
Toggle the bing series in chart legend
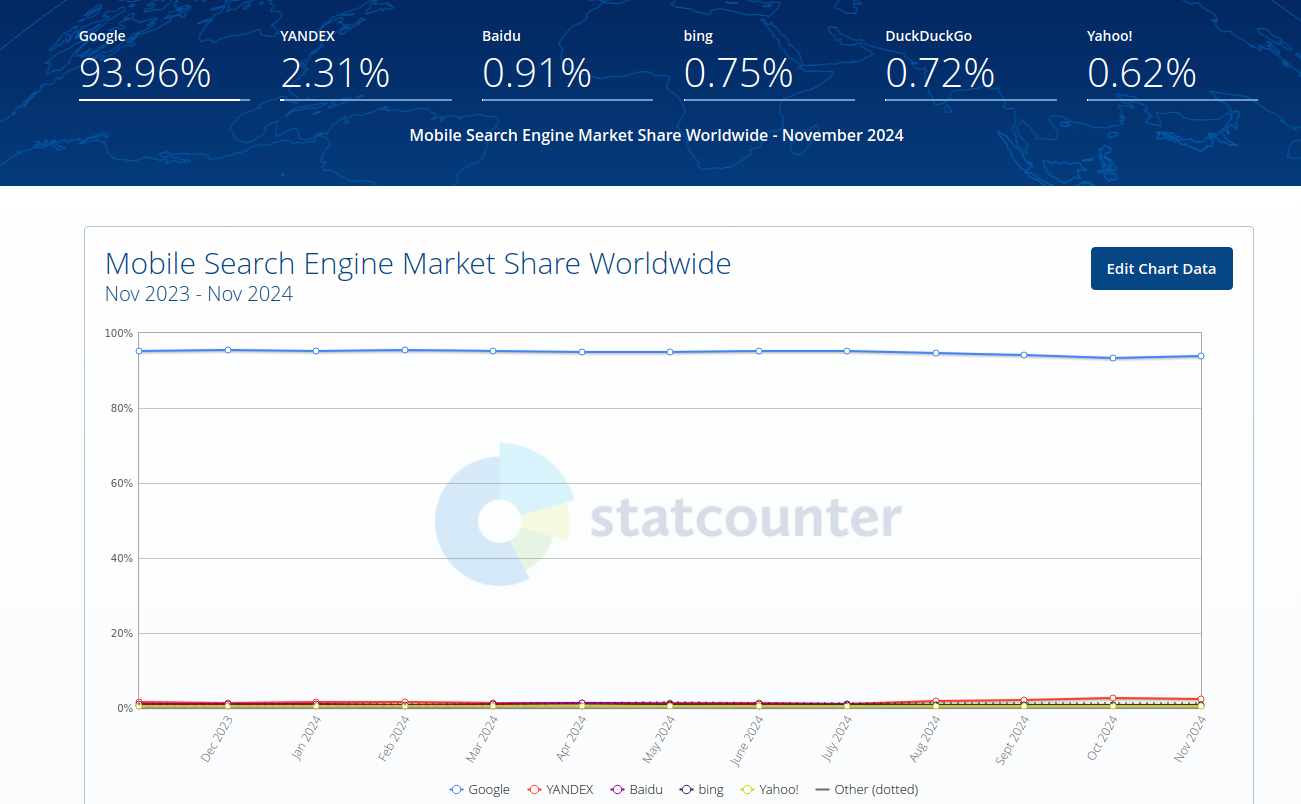click(701, 790)
